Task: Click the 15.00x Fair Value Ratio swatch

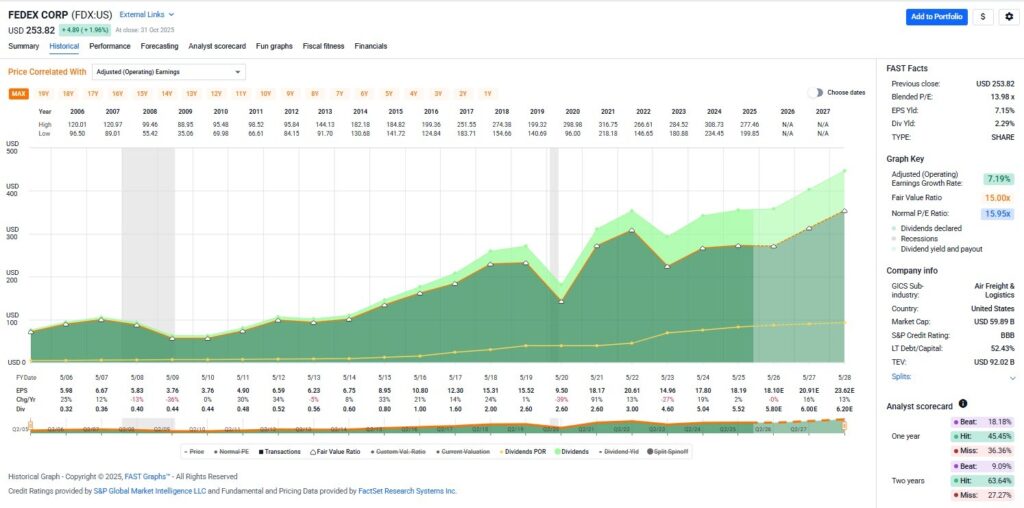Action: point(999,197)
